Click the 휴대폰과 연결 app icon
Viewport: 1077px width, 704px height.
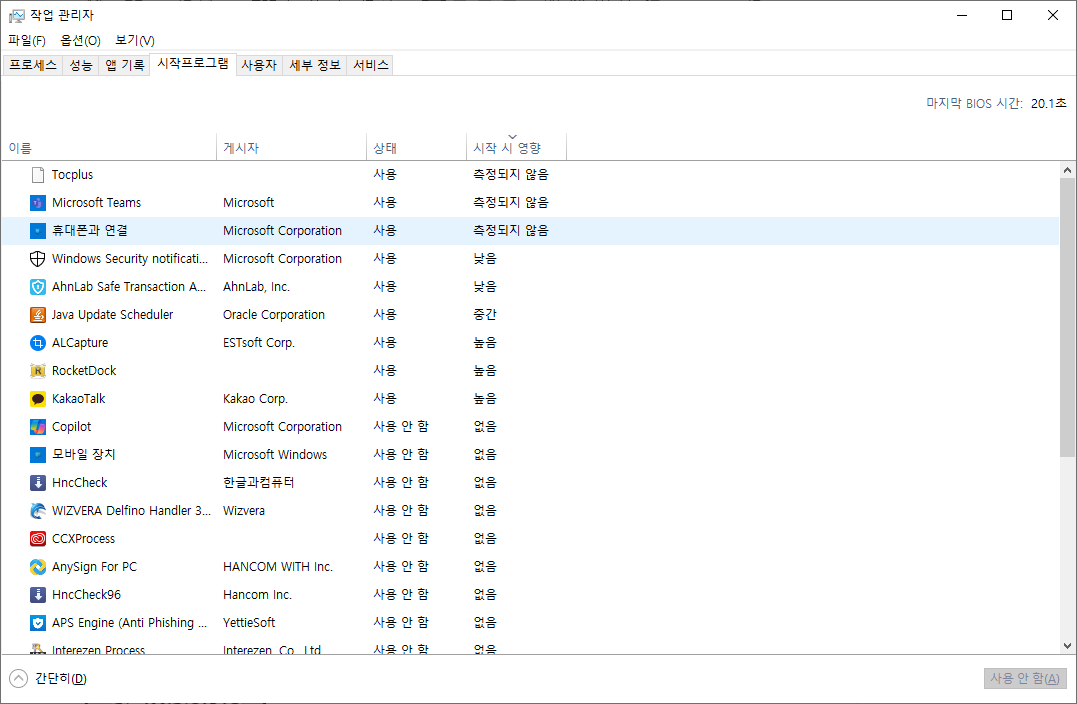click(38, 231)
